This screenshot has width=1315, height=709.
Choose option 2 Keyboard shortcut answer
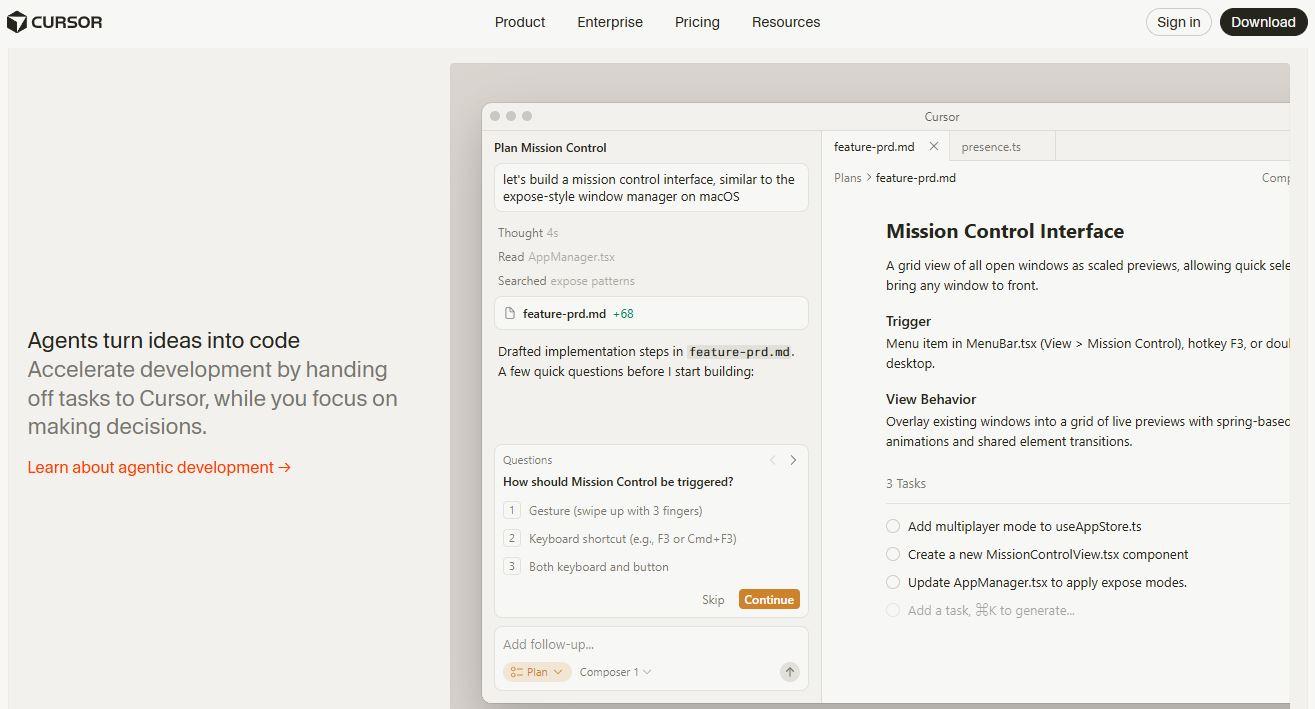pyautogui.click(x=632, y=538)
